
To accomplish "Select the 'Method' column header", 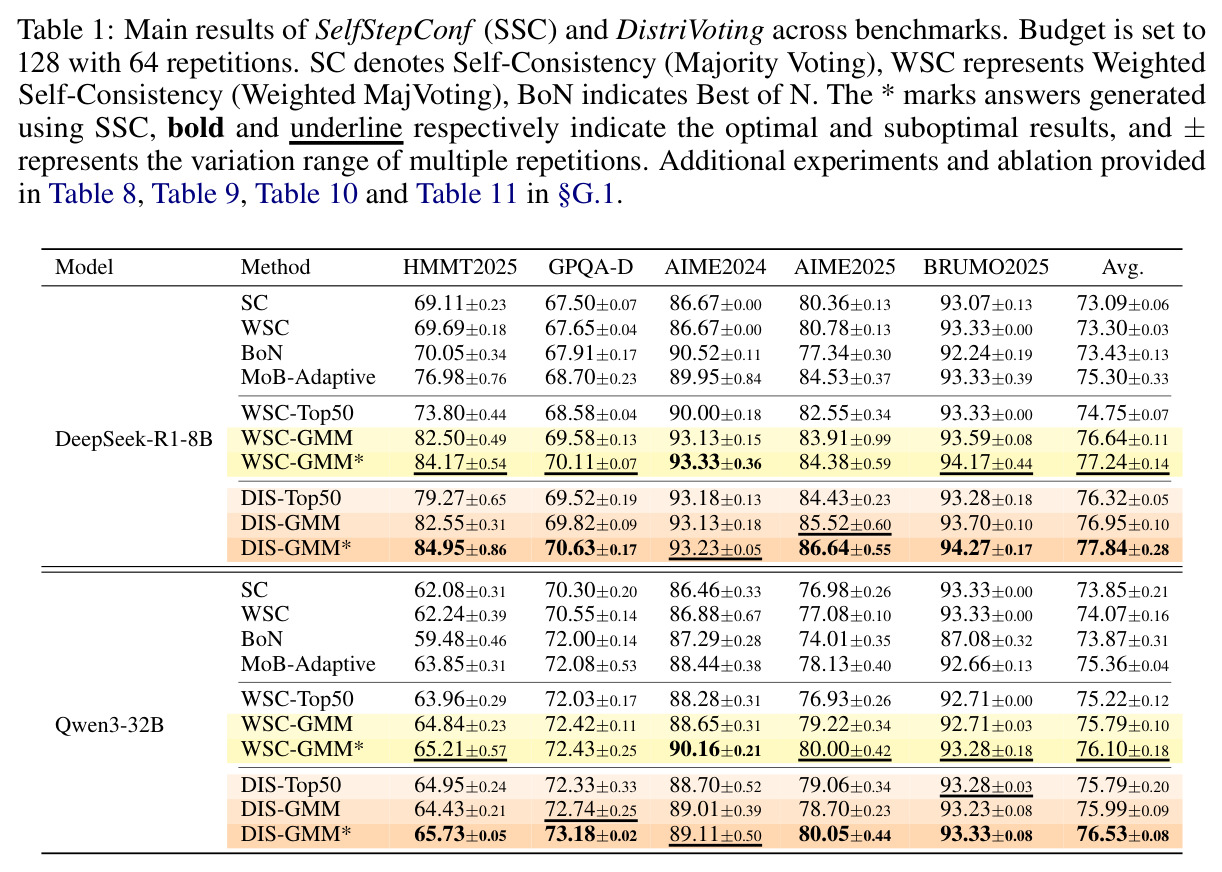I will click(275, 267).
